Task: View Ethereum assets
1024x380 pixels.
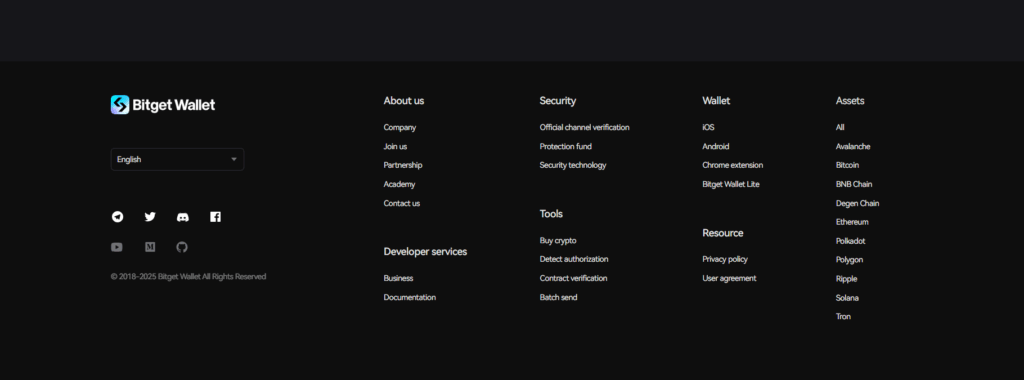Action: (852, 222)
